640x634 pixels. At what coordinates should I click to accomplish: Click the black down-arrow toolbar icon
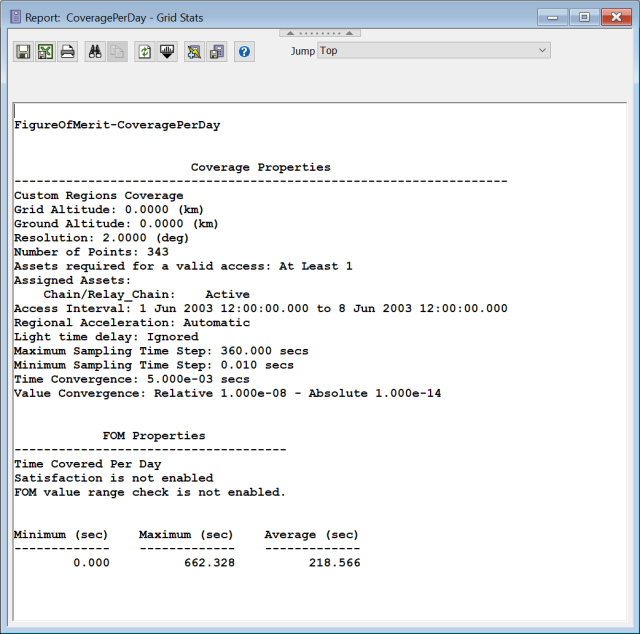click(167, 52)
